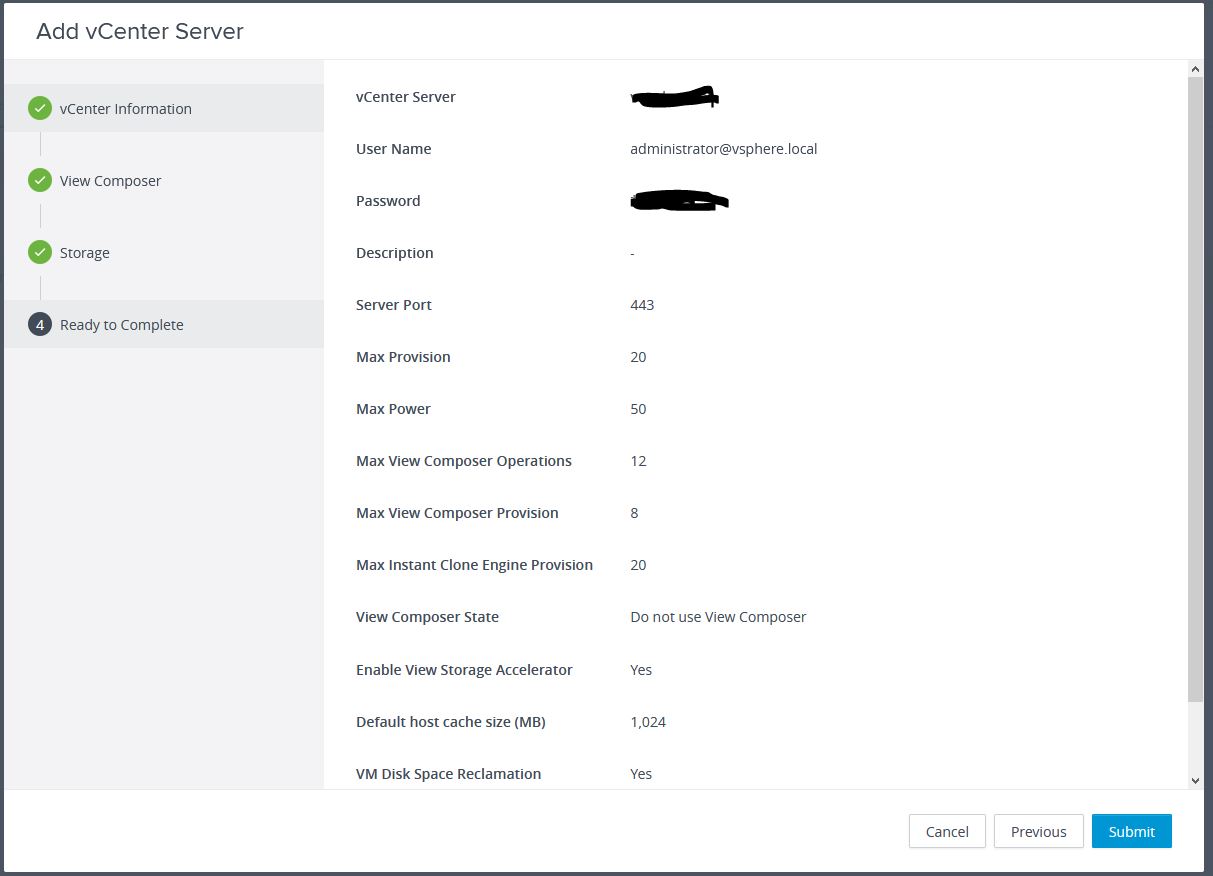The image size is (1213, 876).
Task: Click the Instant Clone Engine Provision value 20
Action: coord(638,565)
